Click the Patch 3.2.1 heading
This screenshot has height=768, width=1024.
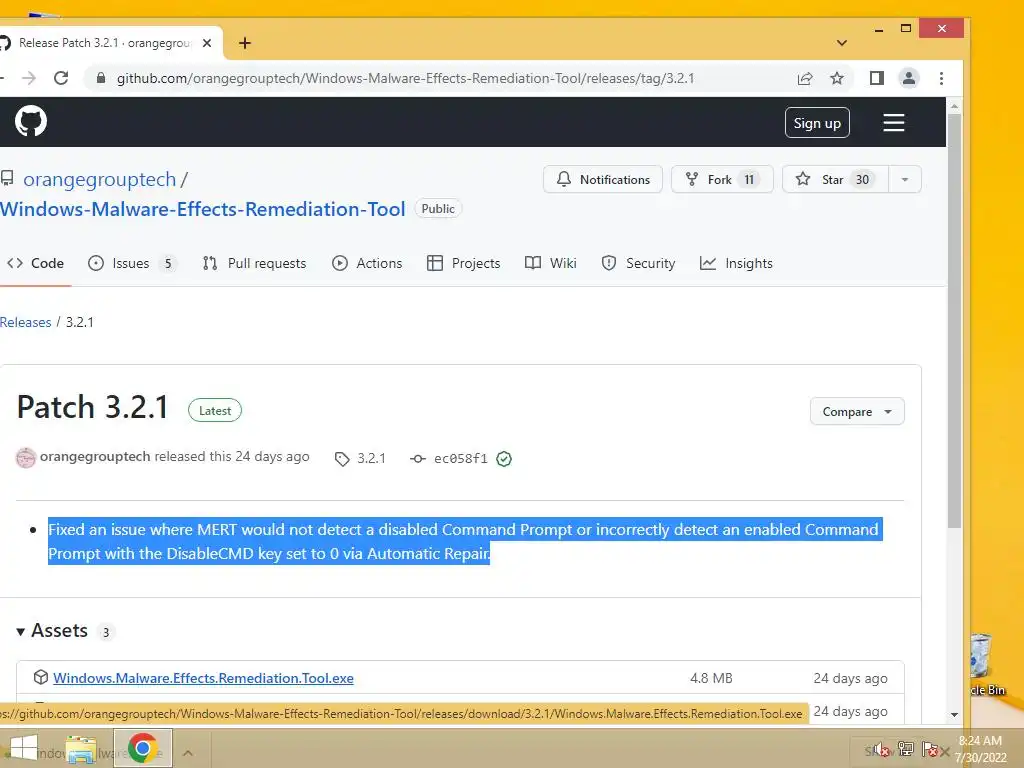93,407
